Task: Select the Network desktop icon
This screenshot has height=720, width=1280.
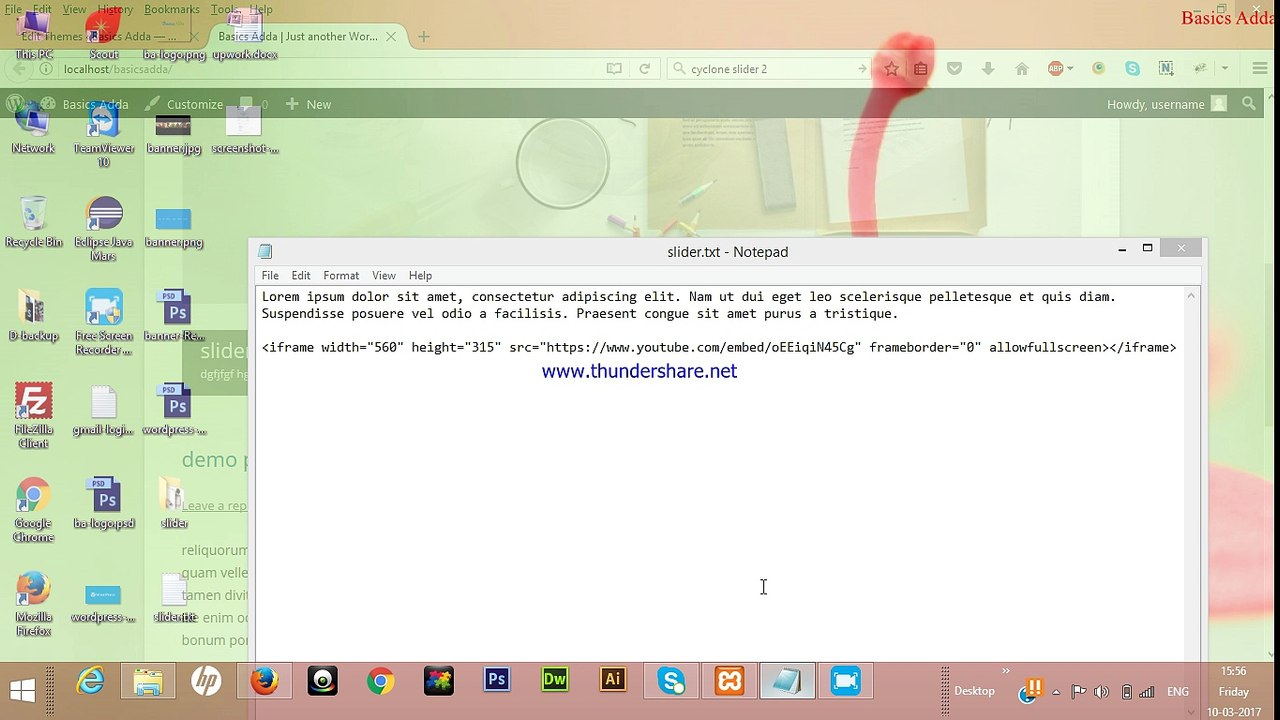Action: pyautogui.click(x=33, y=128)
